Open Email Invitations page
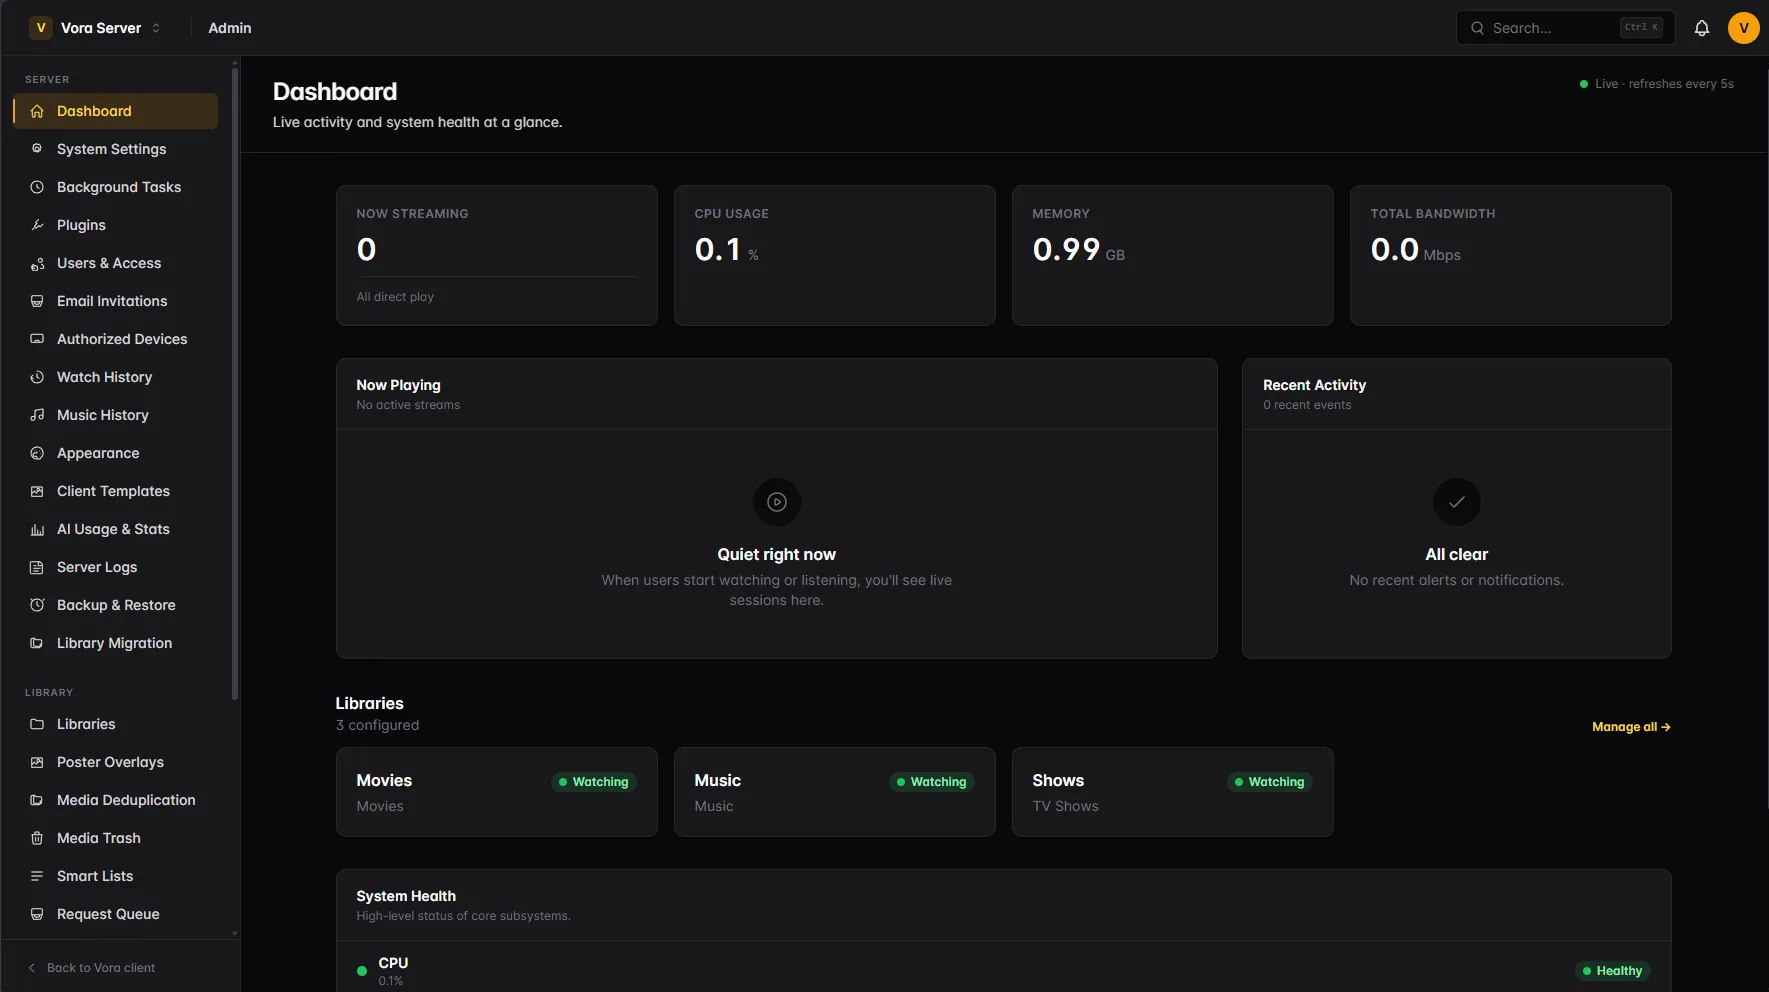Image resolution: width=1769 pixels, height=992 pixels. point(116,301)
